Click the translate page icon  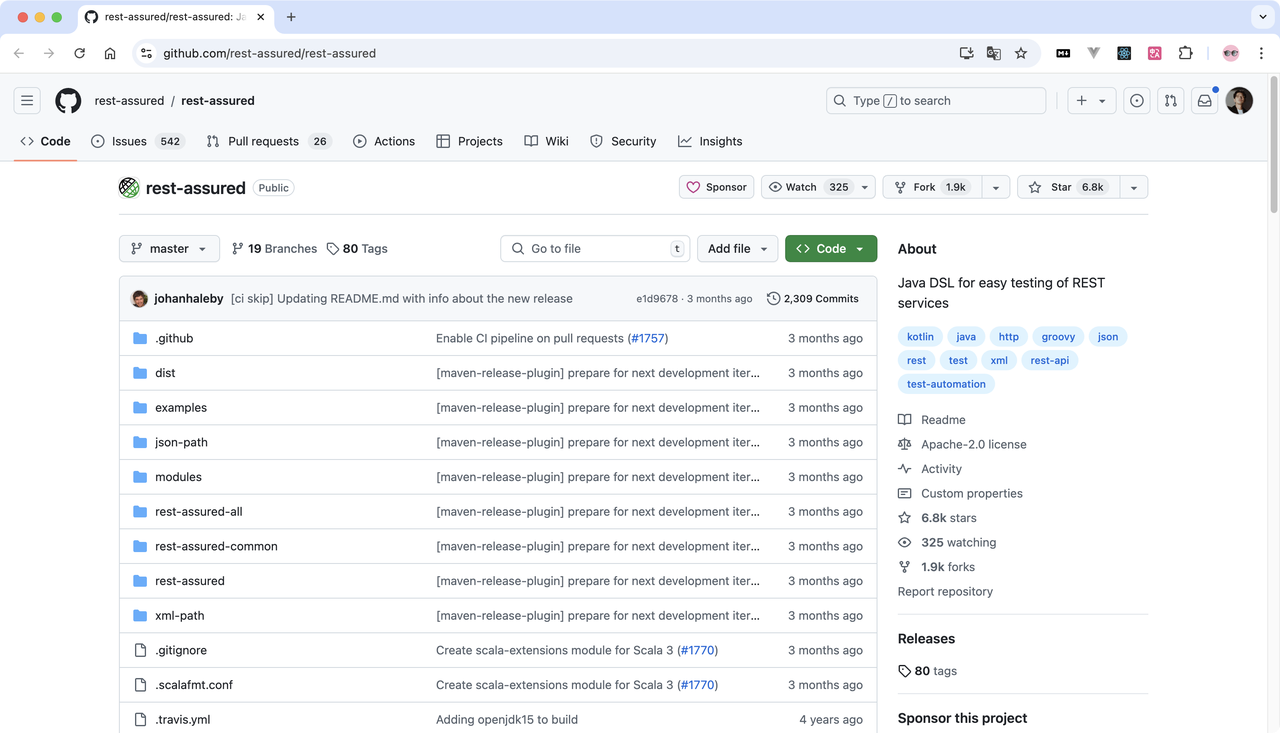(x=993, y=53)
